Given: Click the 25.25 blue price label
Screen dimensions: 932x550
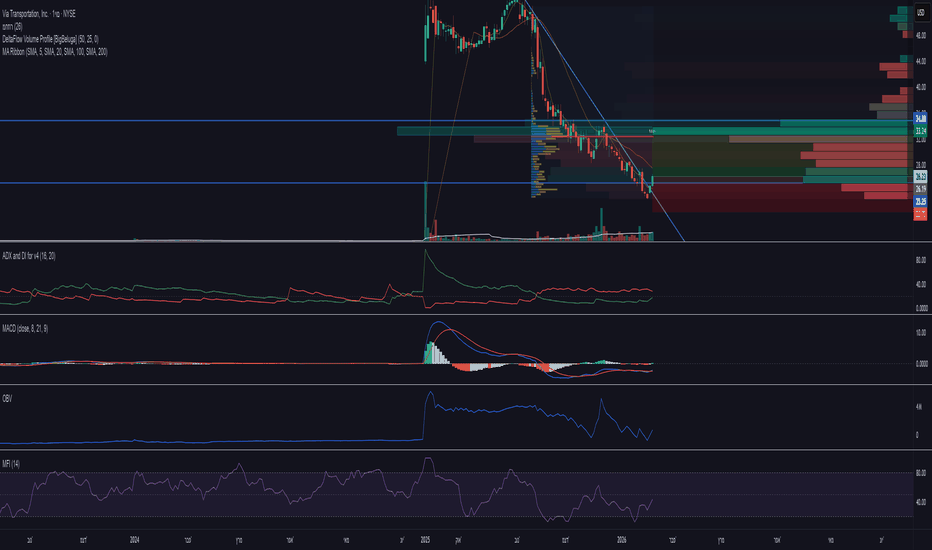Looking at the screenshot, I should (x=920, y=202).
